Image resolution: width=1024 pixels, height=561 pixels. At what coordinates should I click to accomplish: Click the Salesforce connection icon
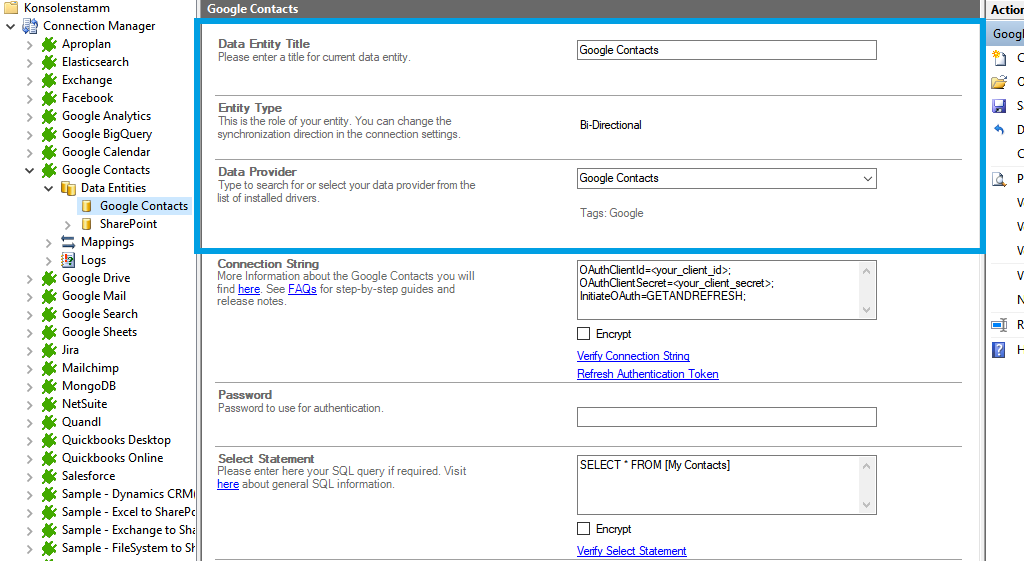click(49, 476)
